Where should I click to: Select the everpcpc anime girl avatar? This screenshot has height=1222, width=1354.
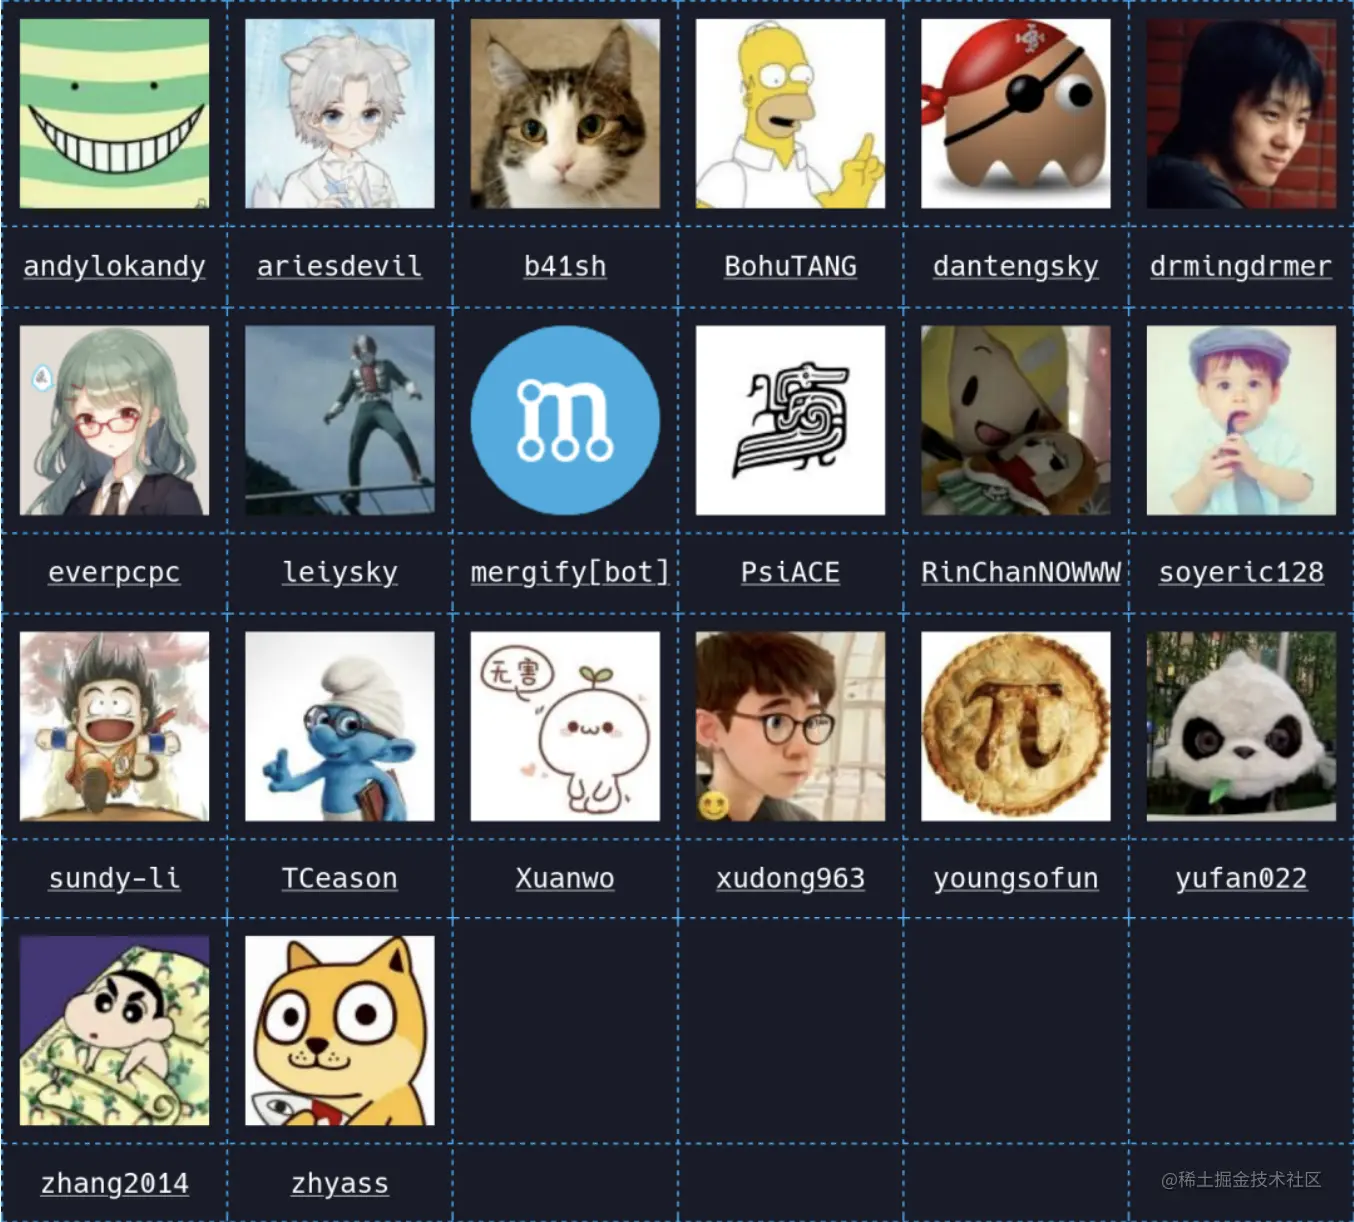point(114,420)
